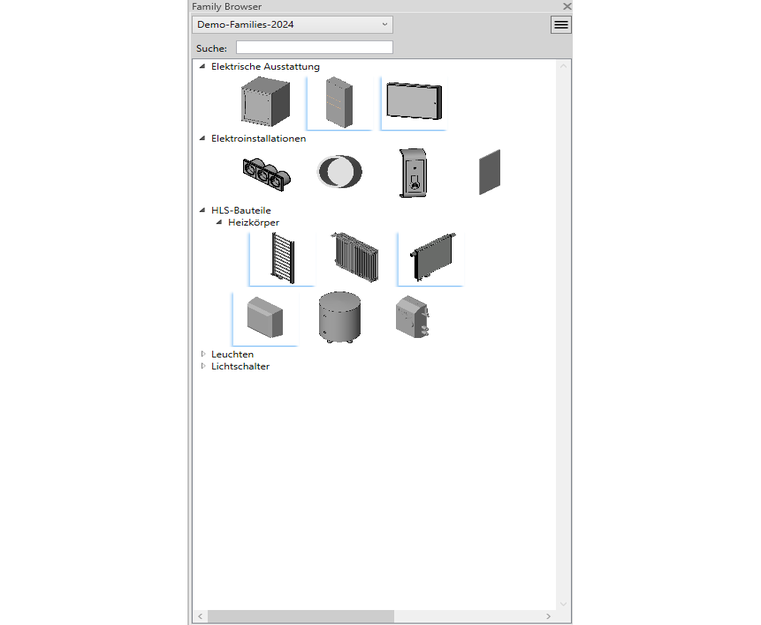Collapse the Elektroinstallationen group
Image resolution: width=761 pixels, height=625 pixels.
(x=202, y=138)
